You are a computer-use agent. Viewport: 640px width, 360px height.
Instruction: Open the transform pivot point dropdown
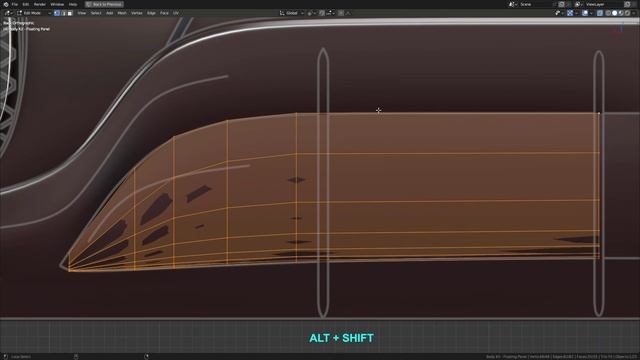click(x=311, y=13)
